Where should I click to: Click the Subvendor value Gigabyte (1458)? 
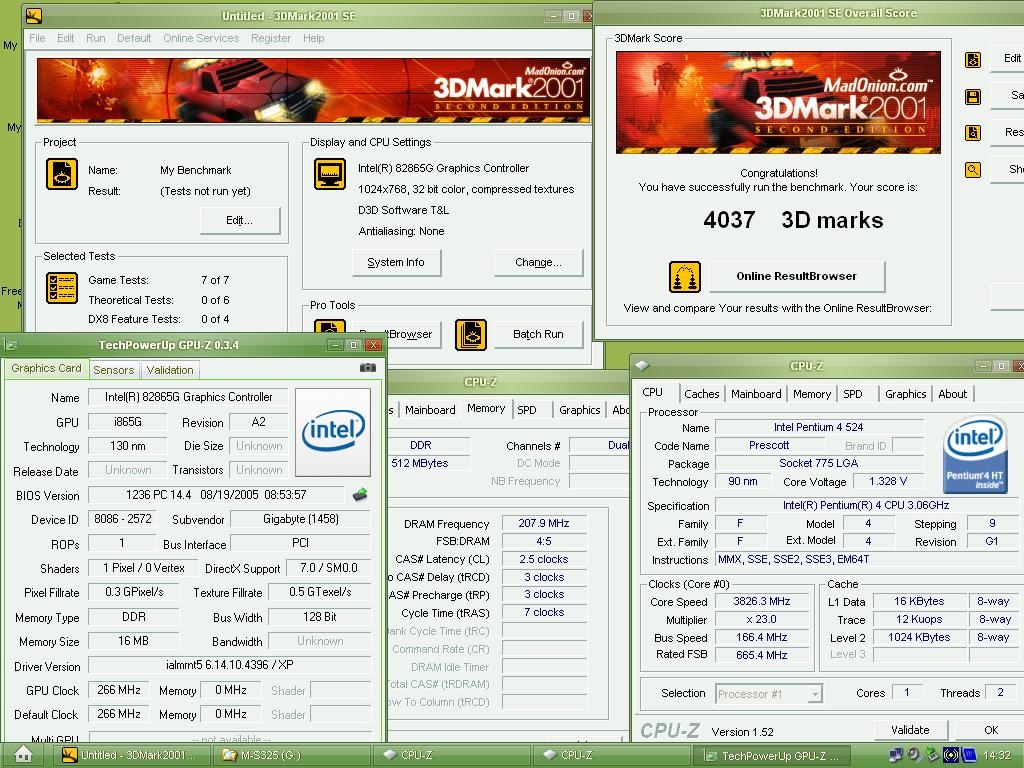[300, 519]
